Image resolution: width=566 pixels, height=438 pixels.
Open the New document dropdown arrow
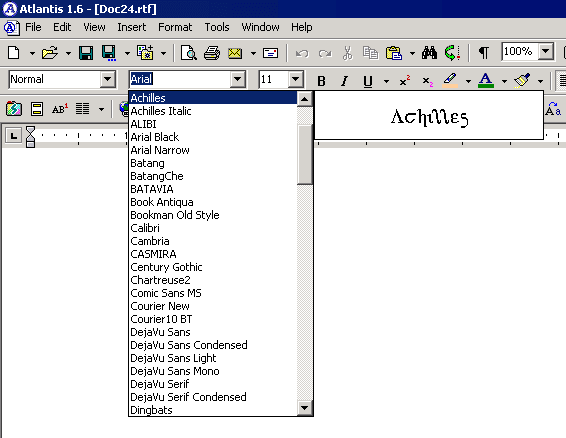tap(32, 53)
